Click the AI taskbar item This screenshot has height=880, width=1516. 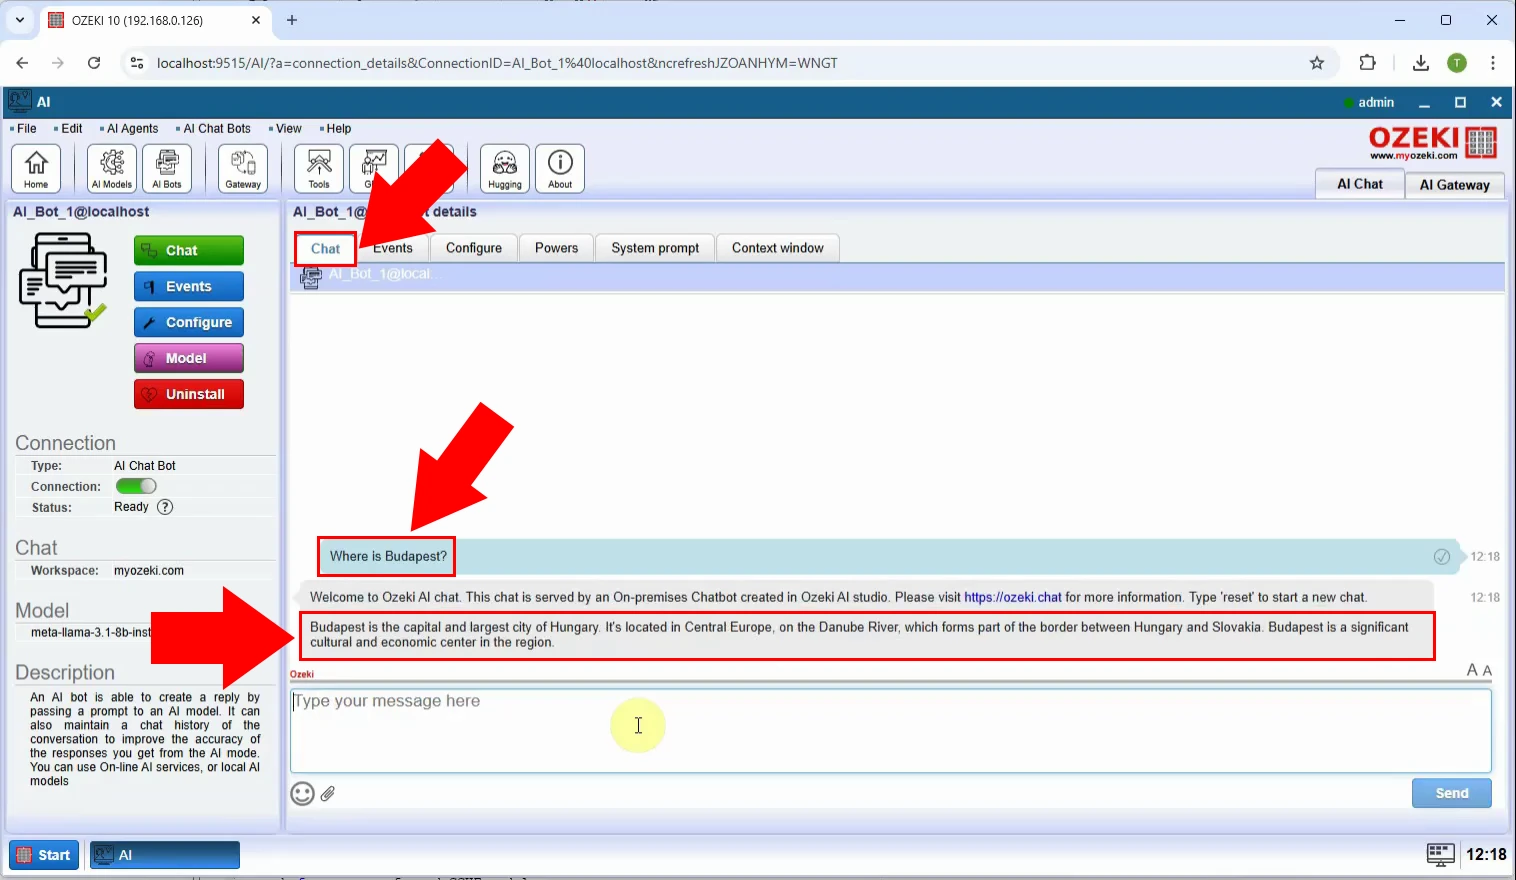coord(165,855)
